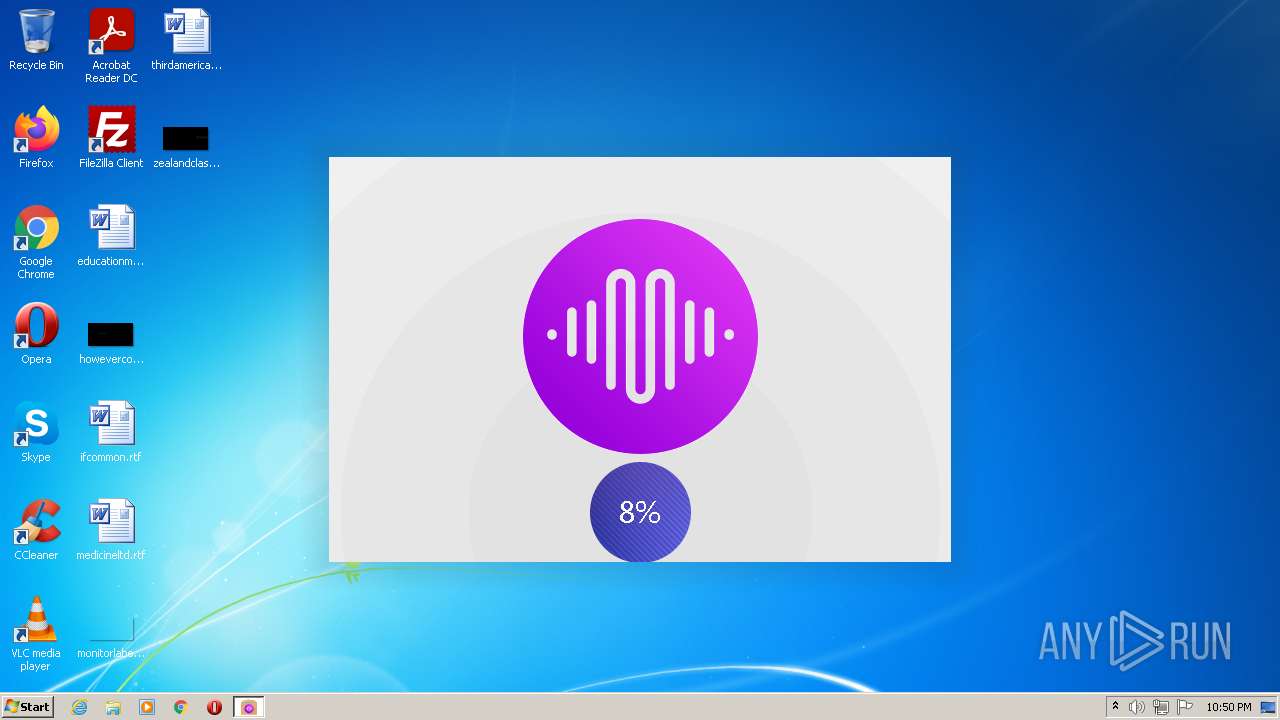This screenshot has height=720, width=1280.
Task: Select the zealandclas desktop file
Action: [x=186, y=146]
